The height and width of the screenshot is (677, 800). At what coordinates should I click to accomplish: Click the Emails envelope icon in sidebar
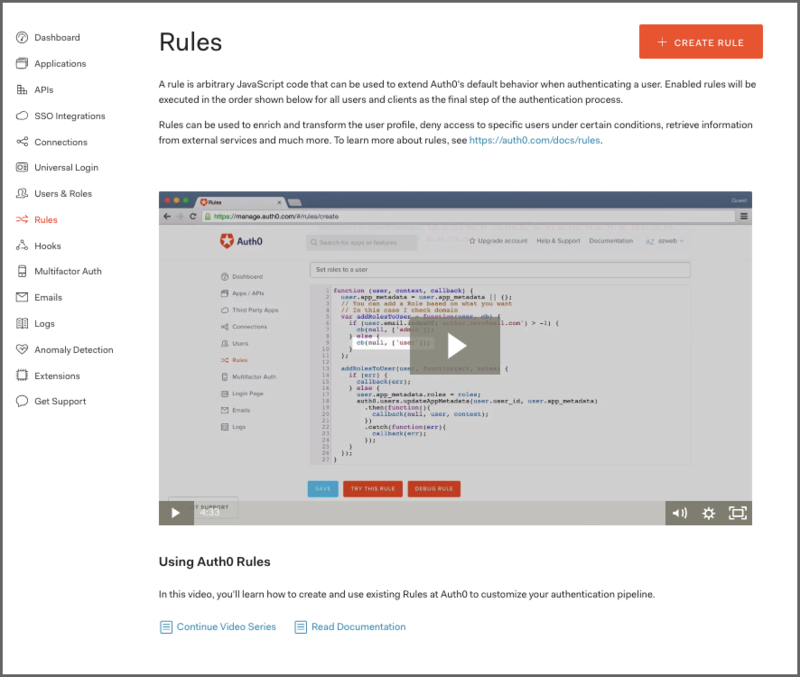pos(22,297)
